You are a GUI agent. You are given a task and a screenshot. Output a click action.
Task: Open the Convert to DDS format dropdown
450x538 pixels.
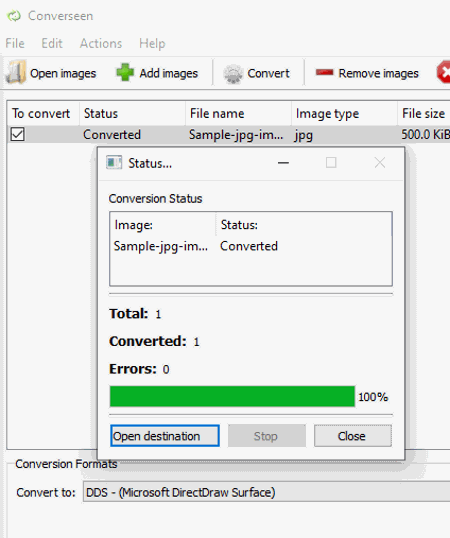click(x=266, y=492)
